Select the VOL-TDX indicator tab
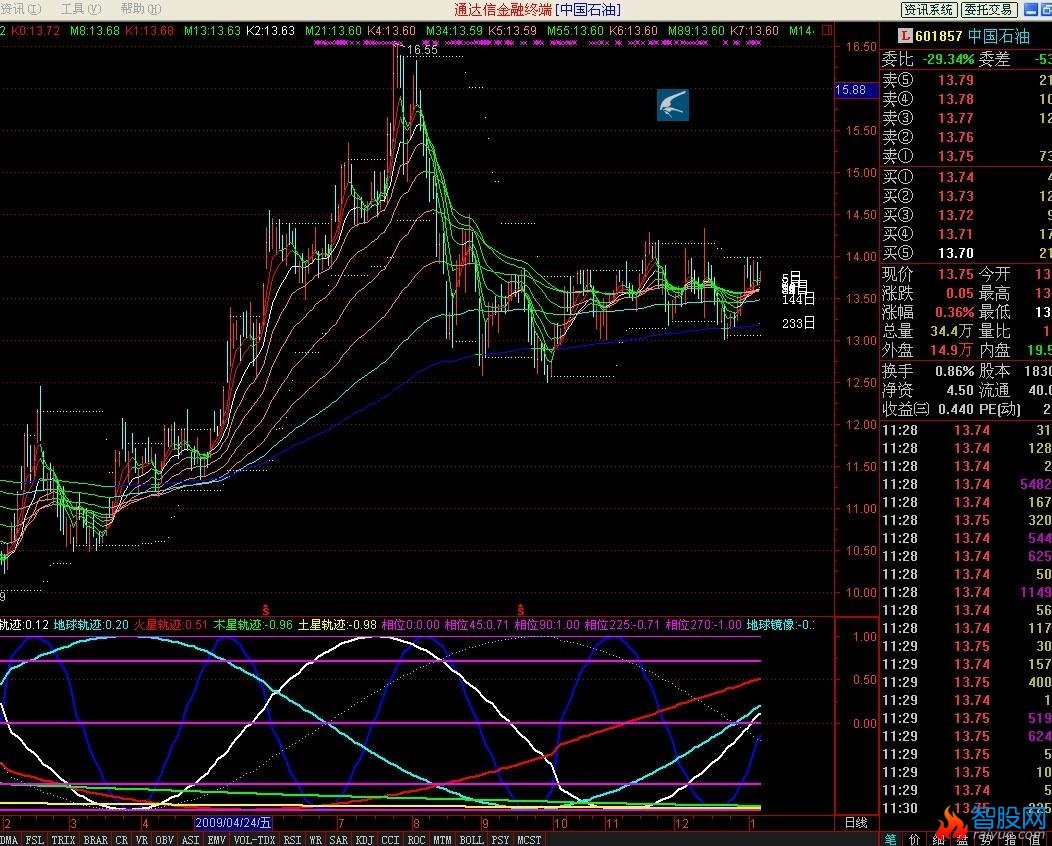 [254, 839]
